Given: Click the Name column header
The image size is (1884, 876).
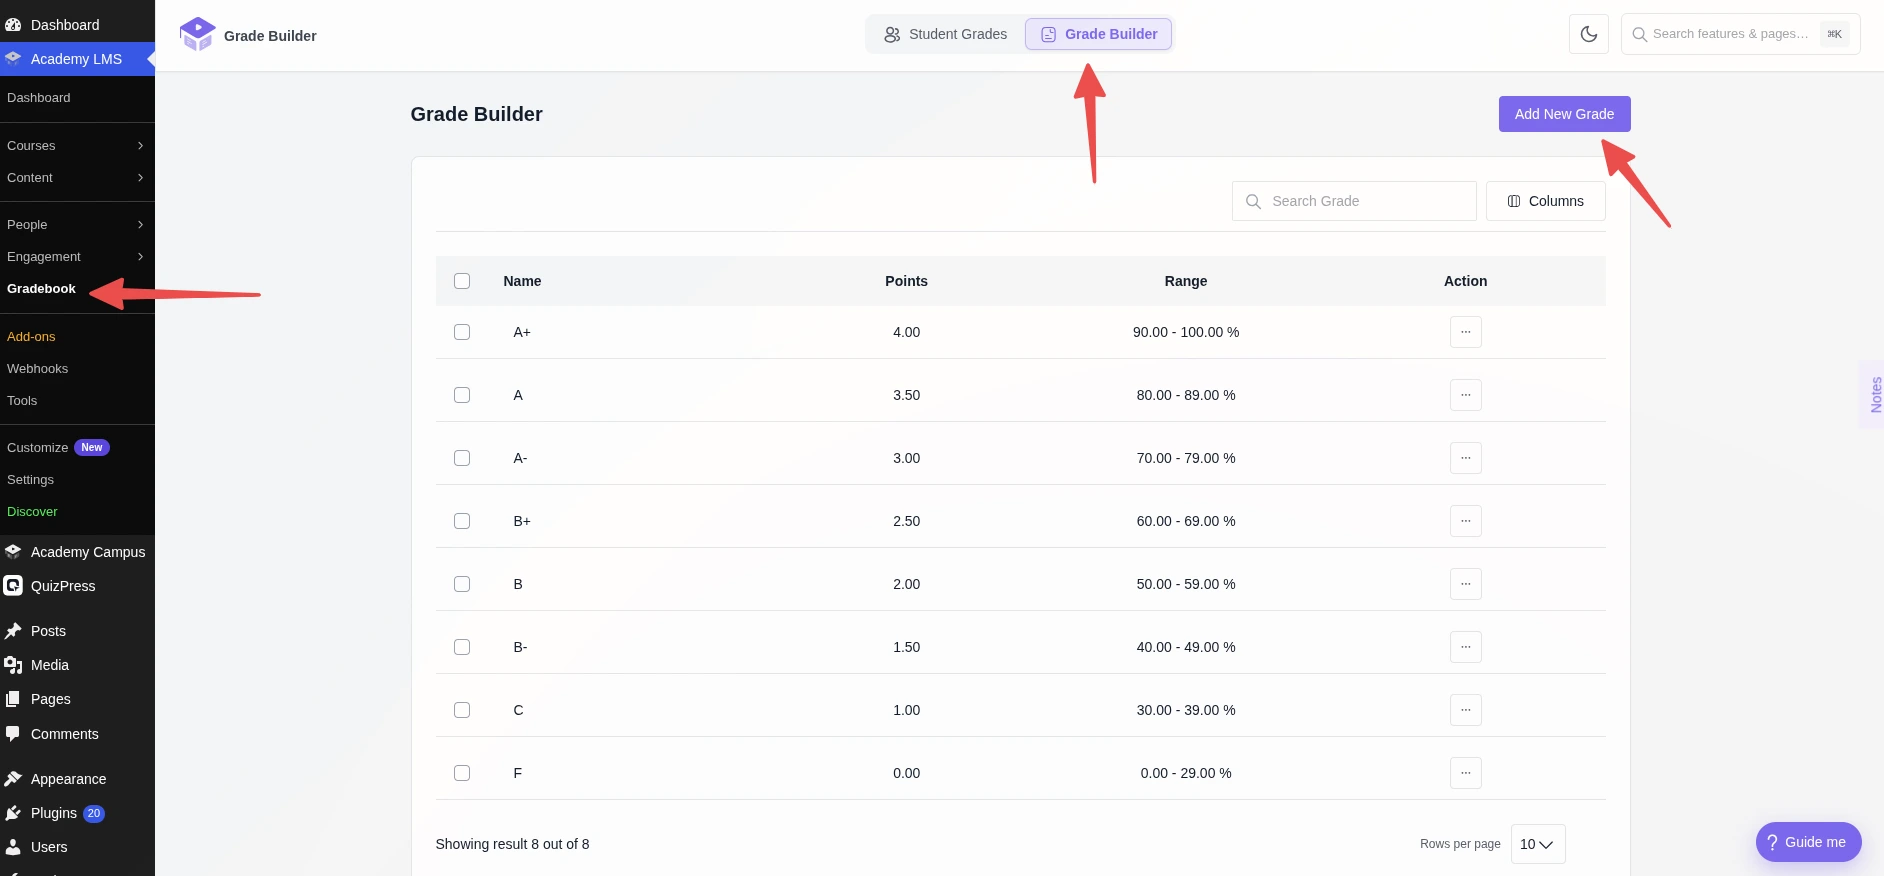Looking at the screenshot, I should pyautogui.click(x=522, y=281).
